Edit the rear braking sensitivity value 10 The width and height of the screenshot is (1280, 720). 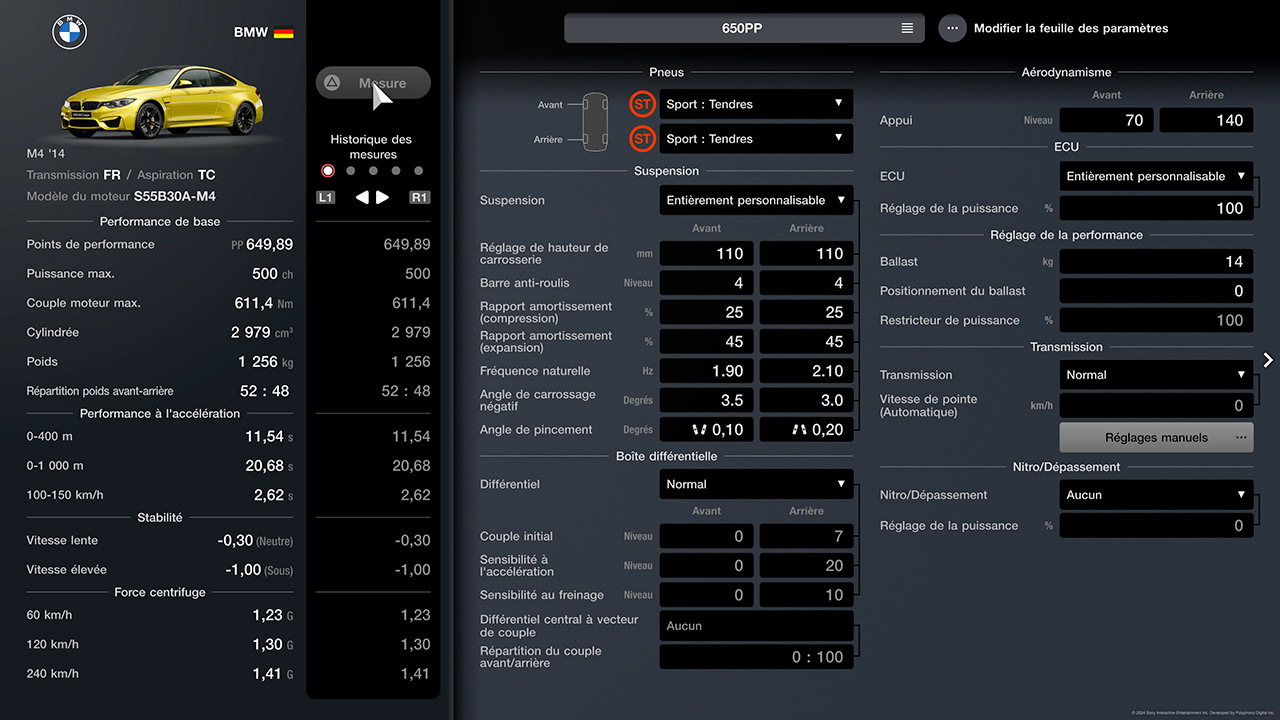tap(806, 595)
